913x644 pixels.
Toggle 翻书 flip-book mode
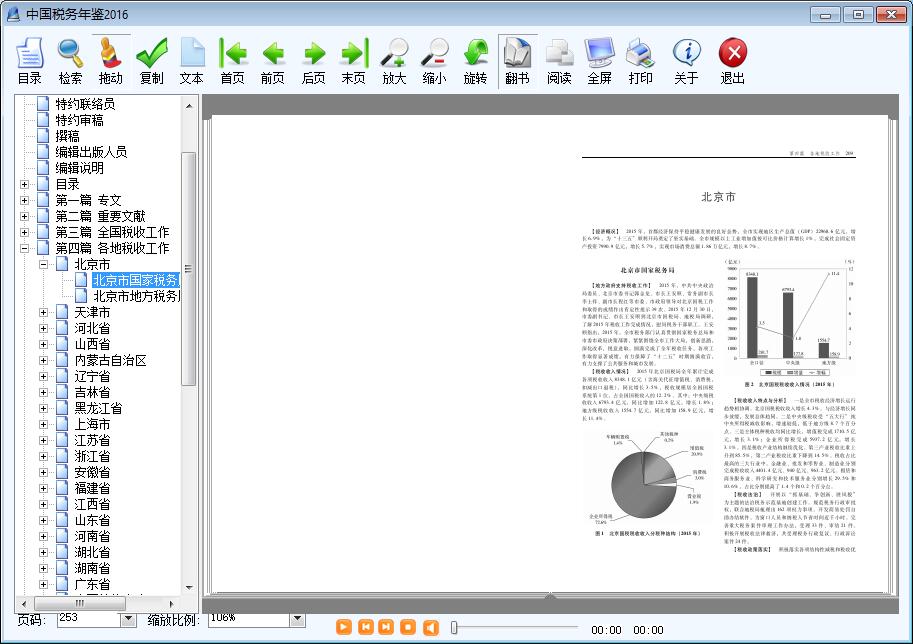pyautogui.click(x=517, y=61)
